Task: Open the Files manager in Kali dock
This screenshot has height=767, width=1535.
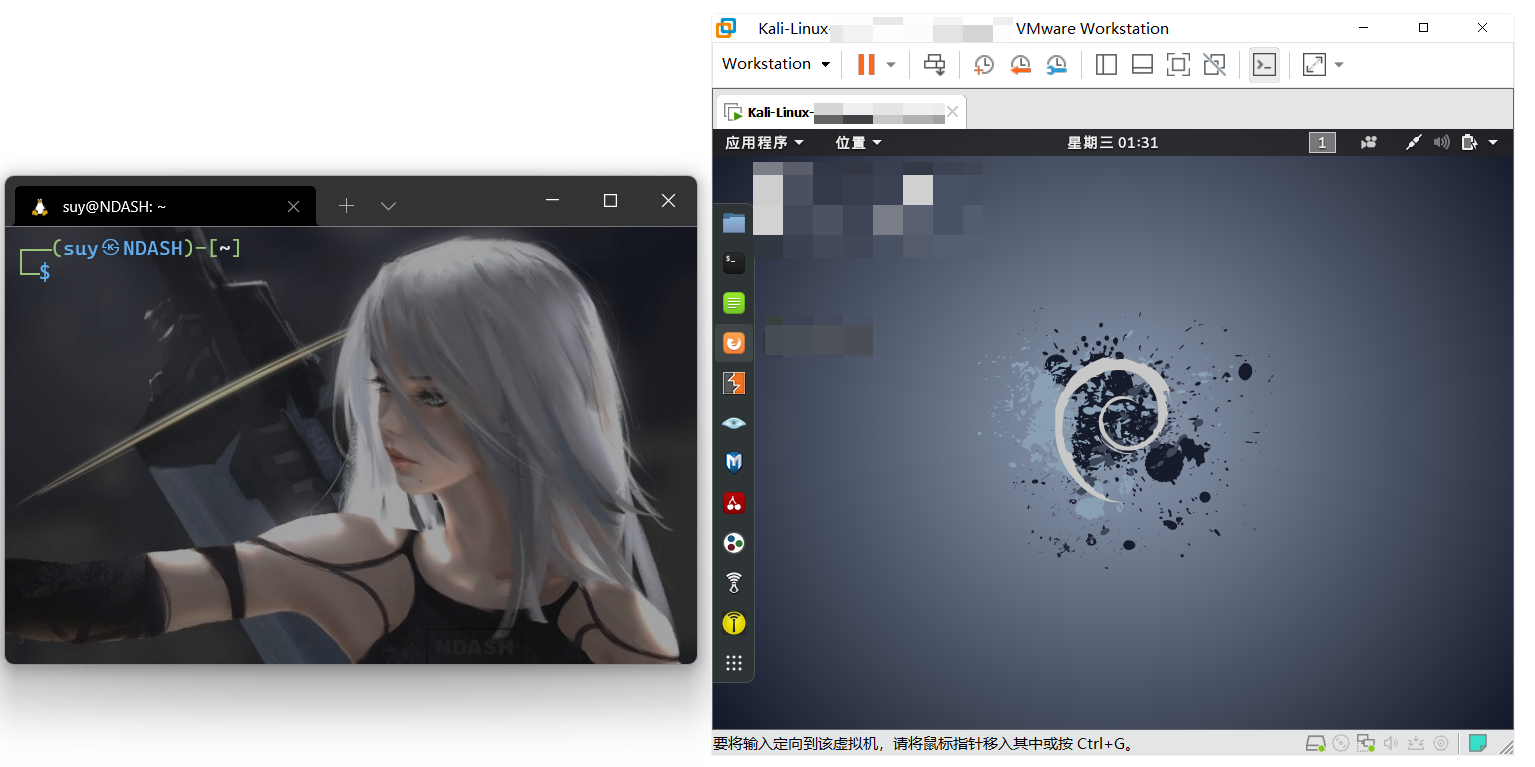Action: click(x=734, y=223)
